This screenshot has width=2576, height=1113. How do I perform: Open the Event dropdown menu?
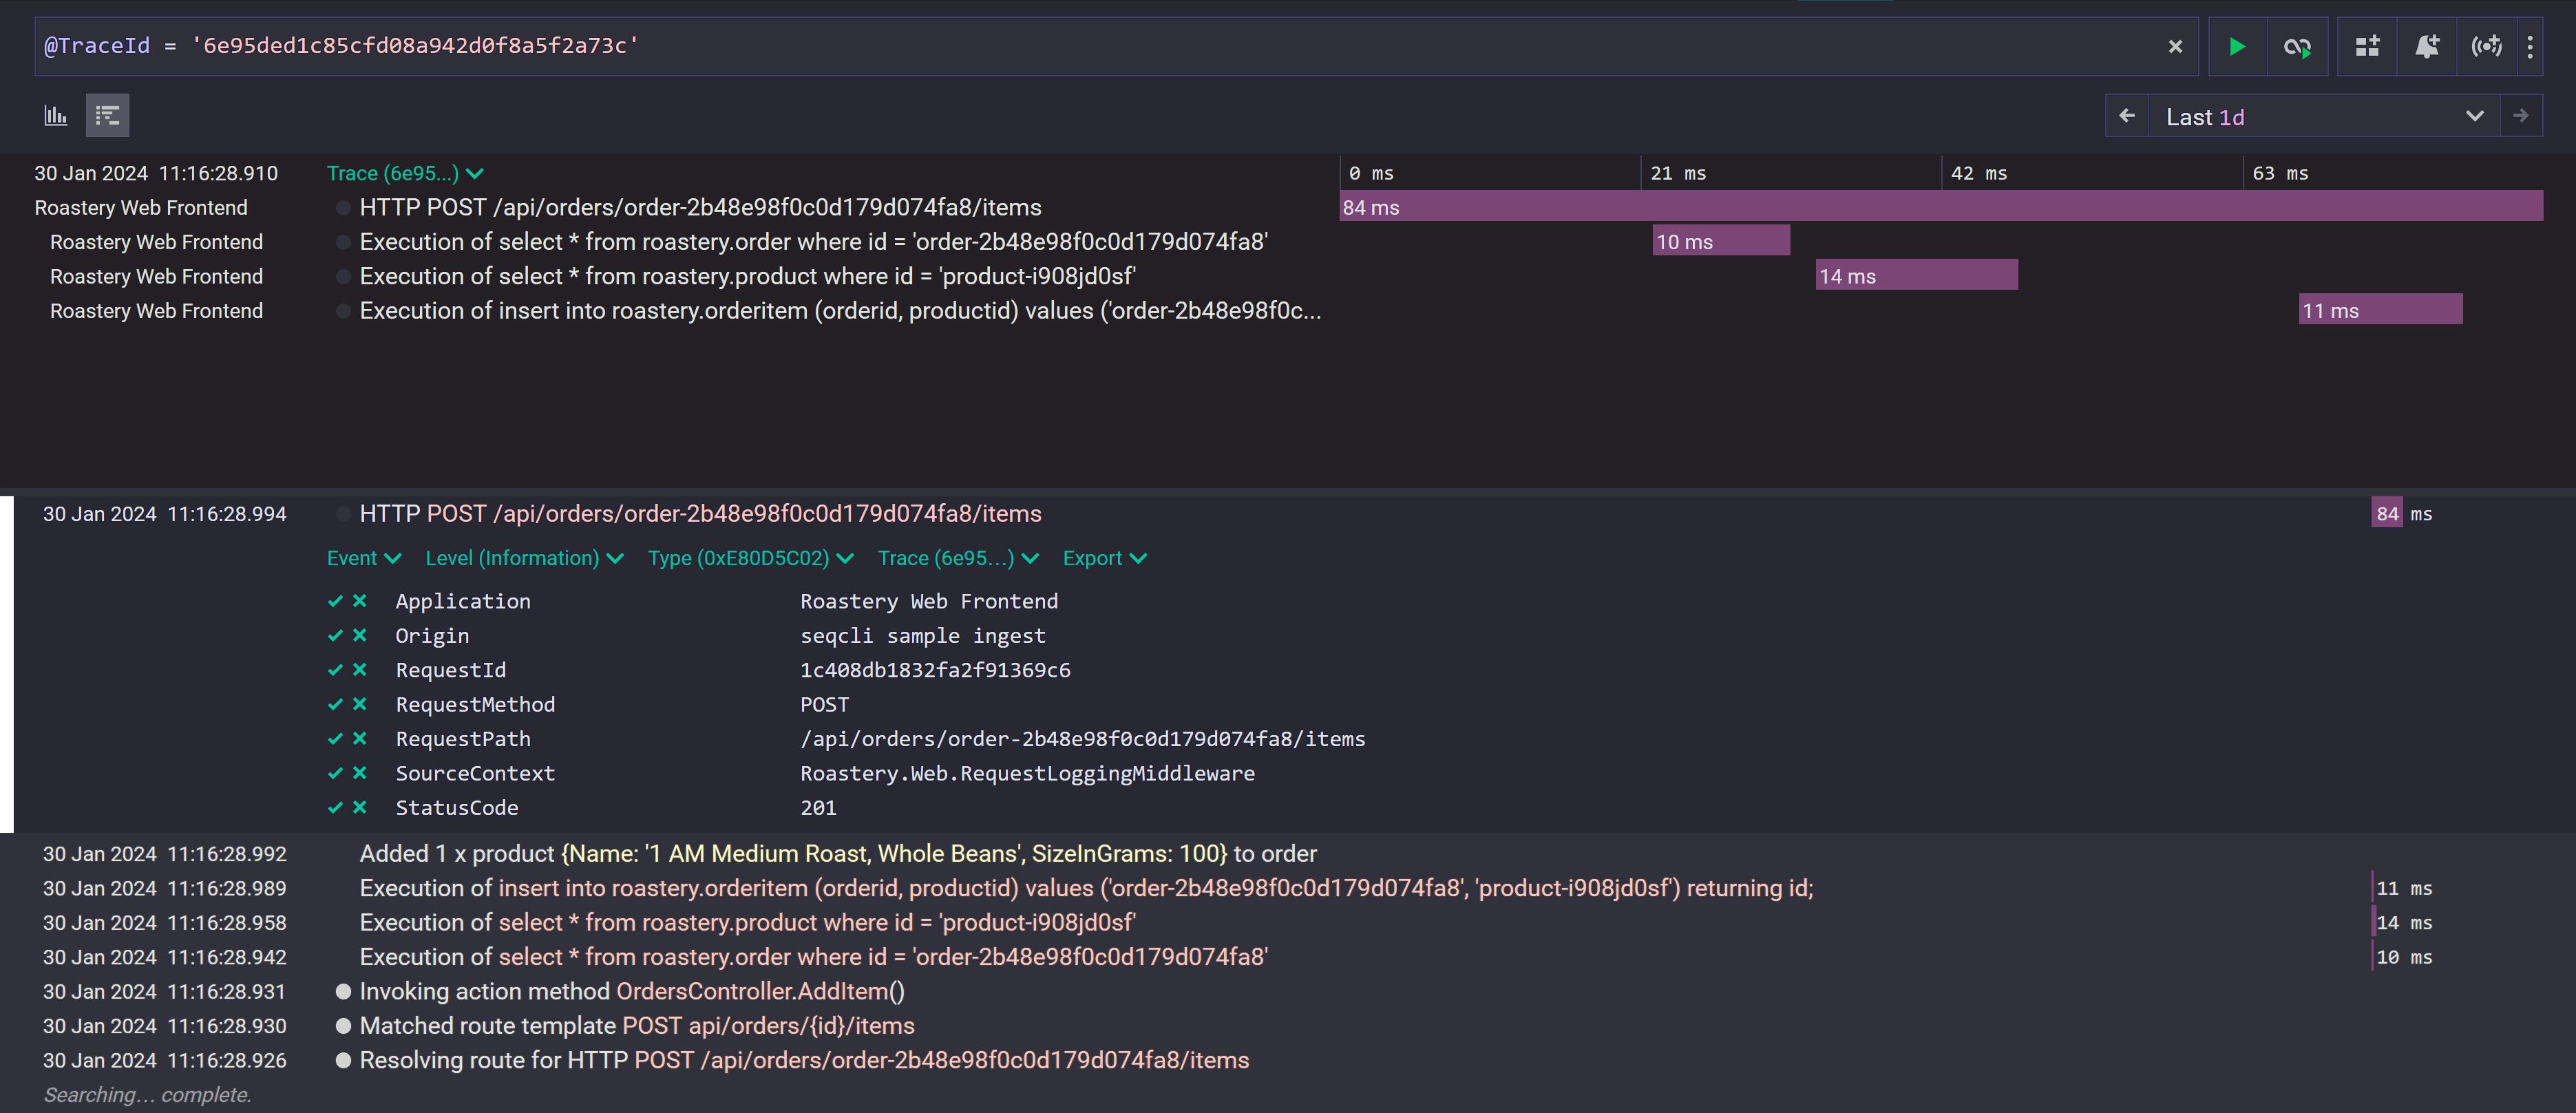point(364,558)
